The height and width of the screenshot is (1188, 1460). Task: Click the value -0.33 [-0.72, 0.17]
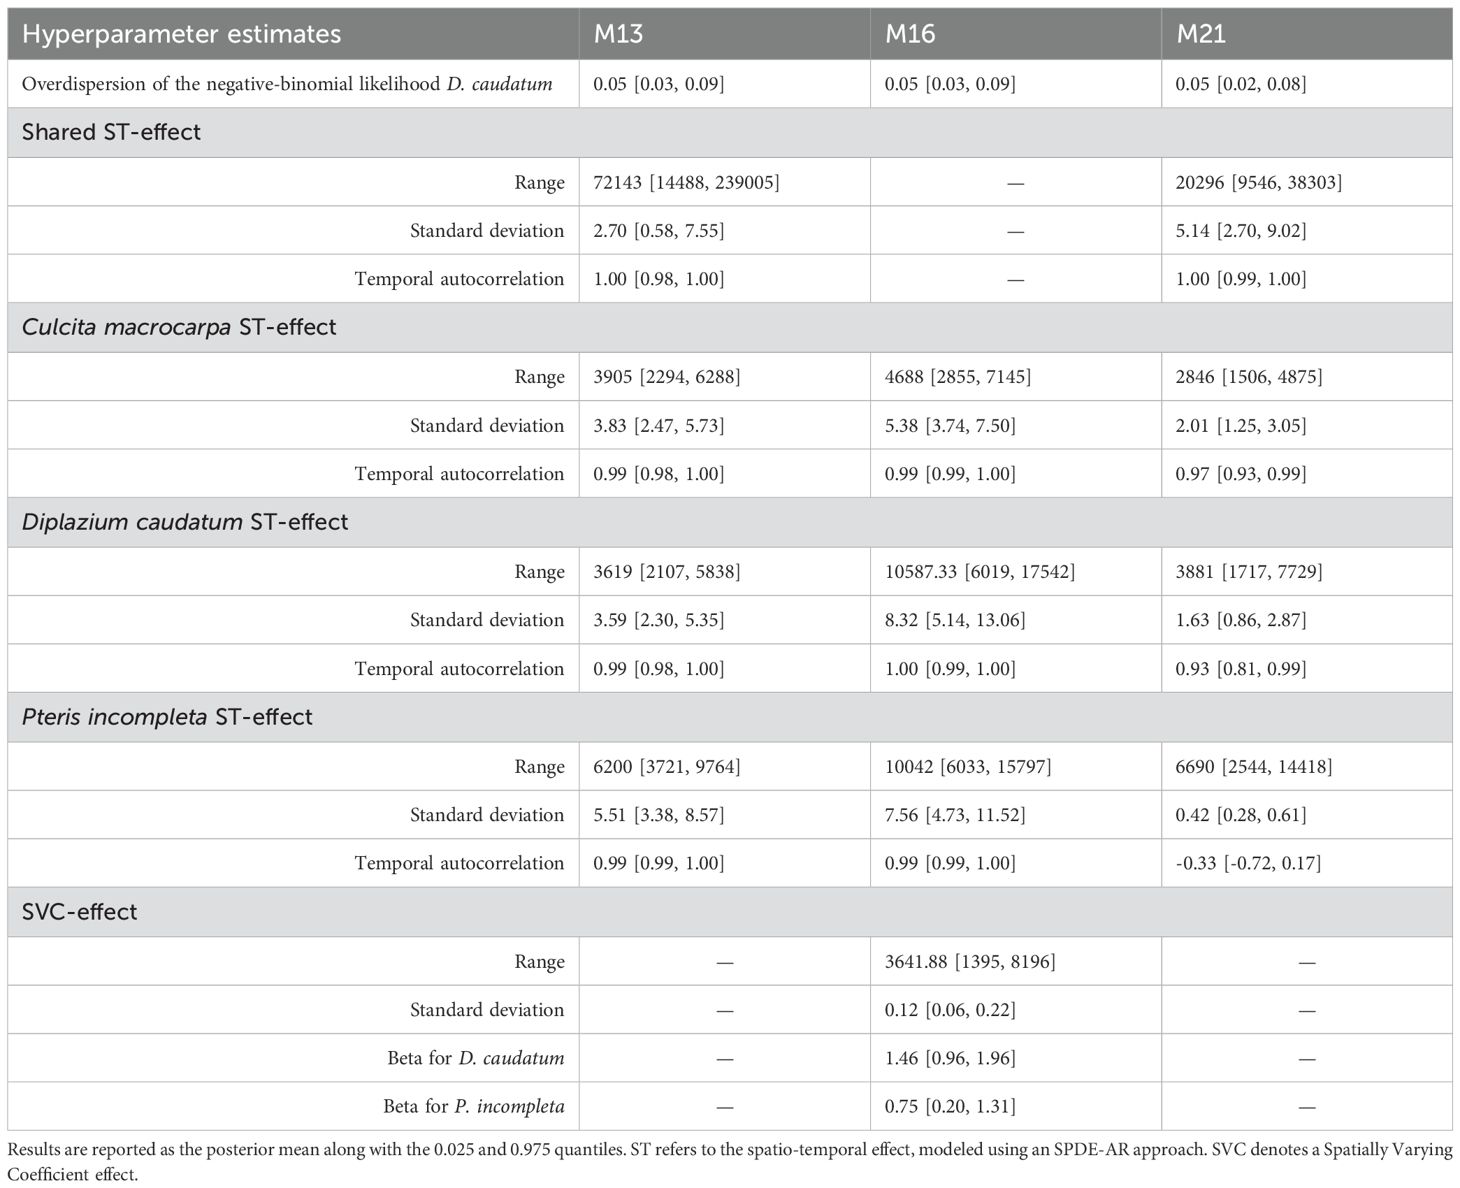(x=1248, y=863)
